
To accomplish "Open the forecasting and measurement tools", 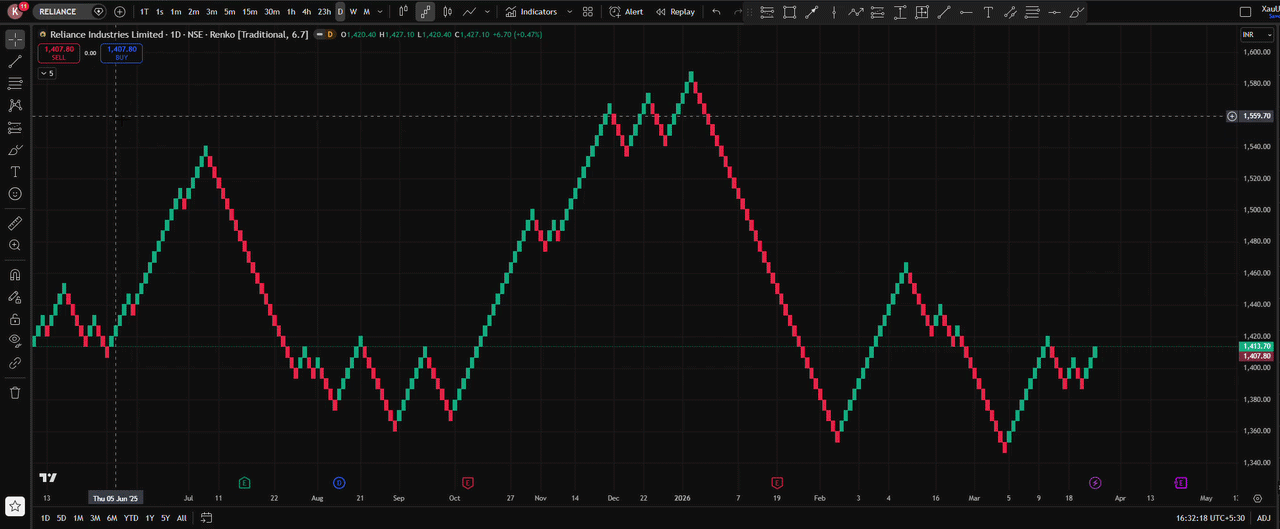I will (15, 128).
